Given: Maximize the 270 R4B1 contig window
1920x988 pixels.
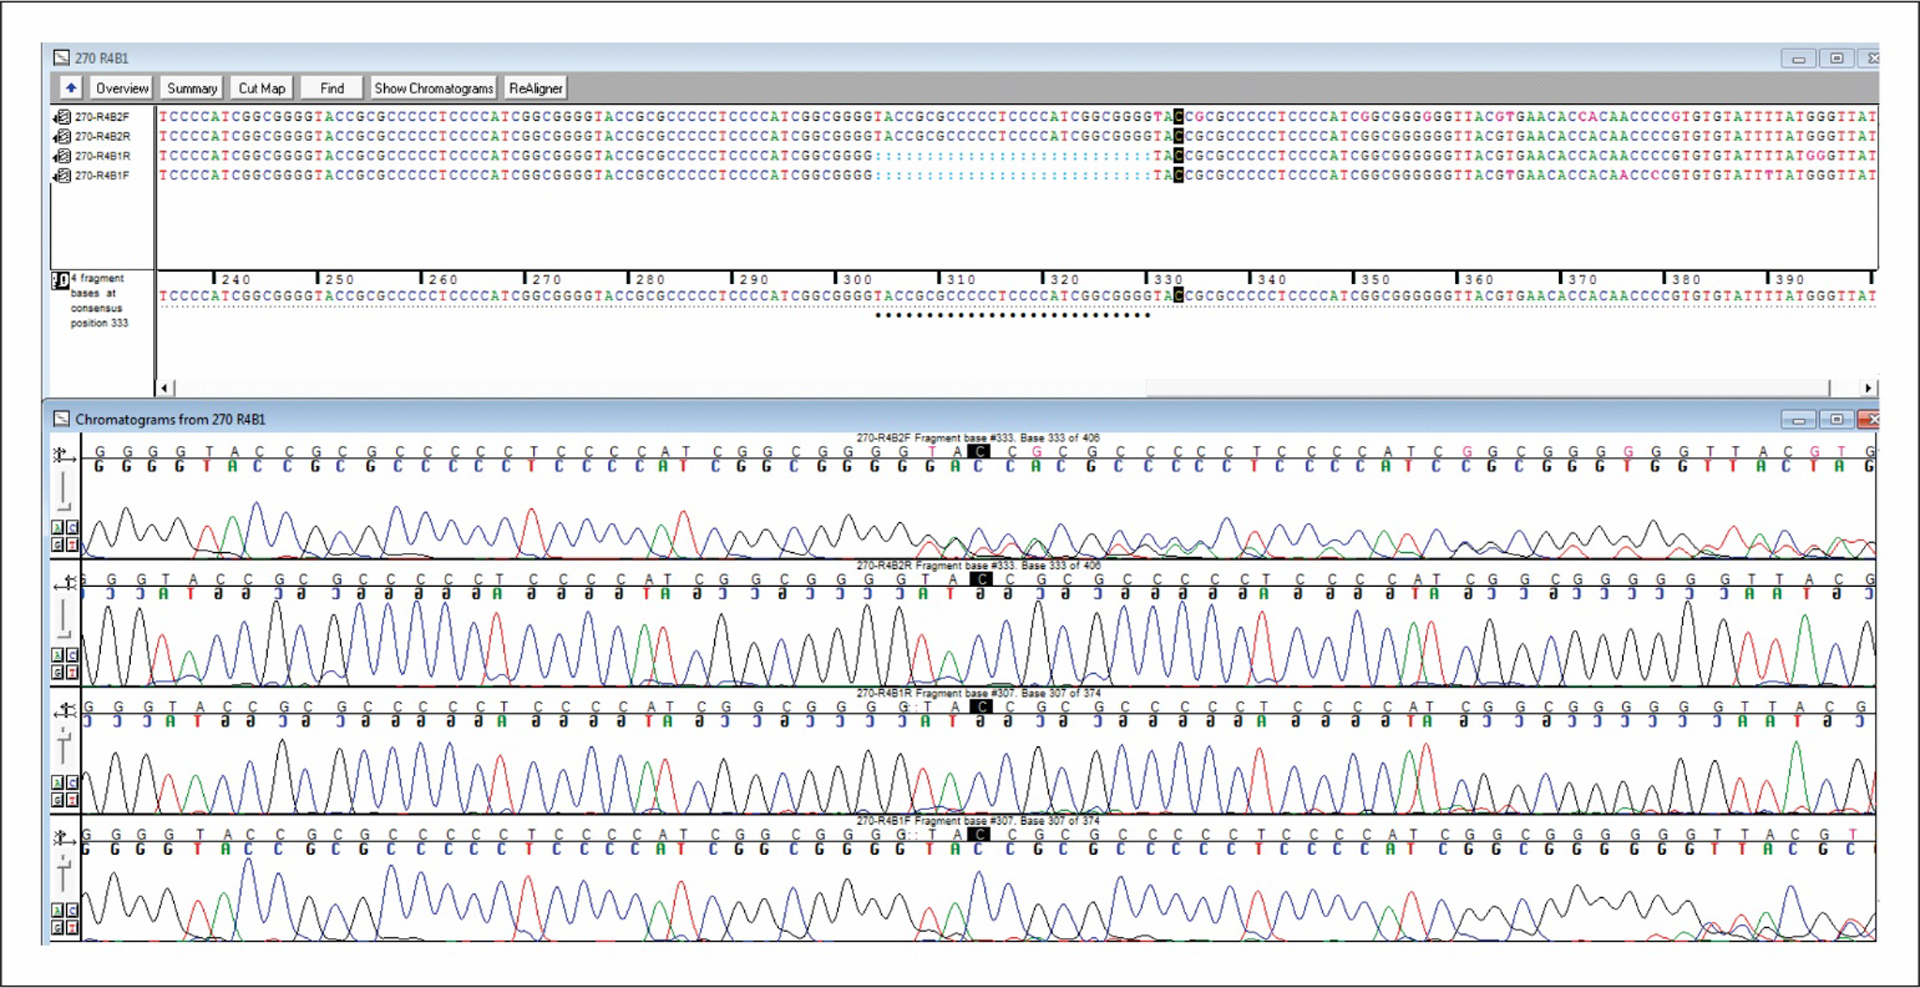Looking at the screenshot, I should tap(1836, 58).
